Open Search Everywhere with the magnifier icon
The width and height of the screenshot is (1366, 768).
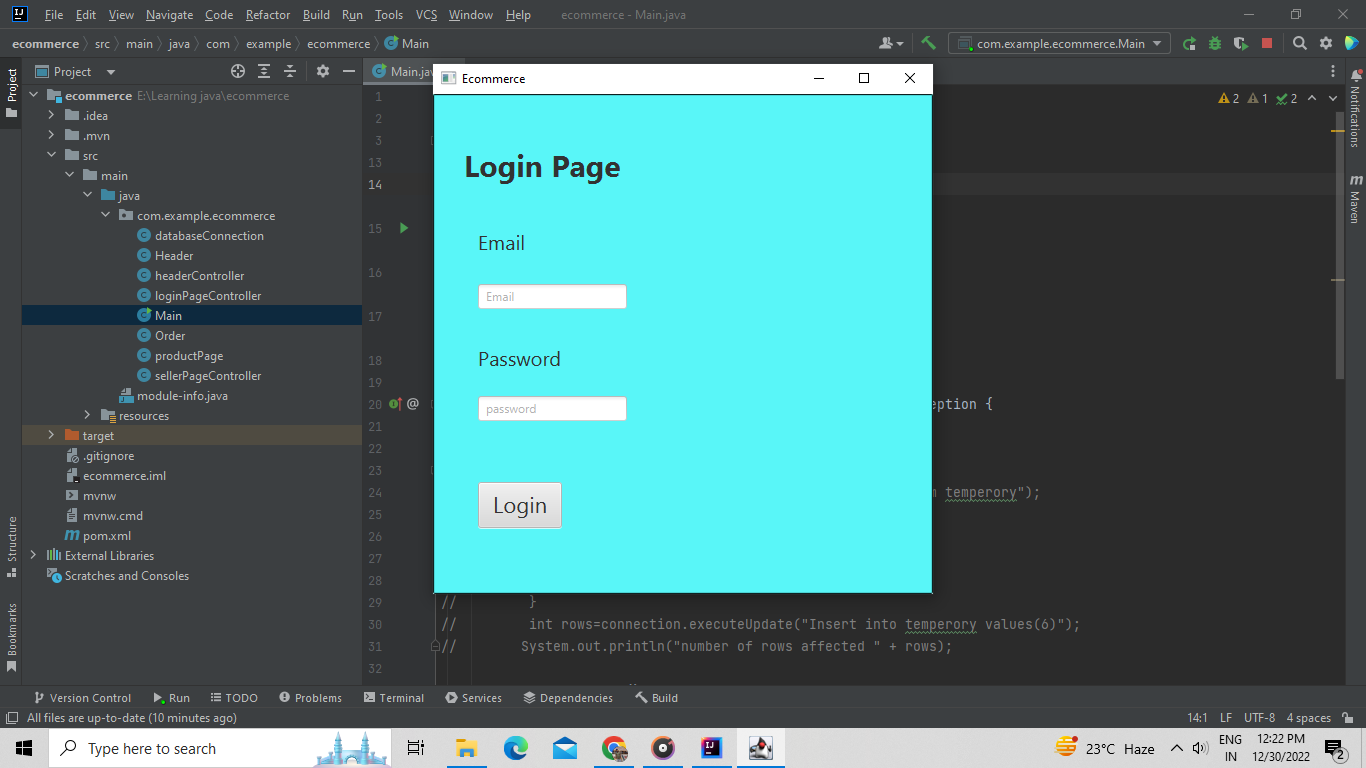pos(1300,44)
